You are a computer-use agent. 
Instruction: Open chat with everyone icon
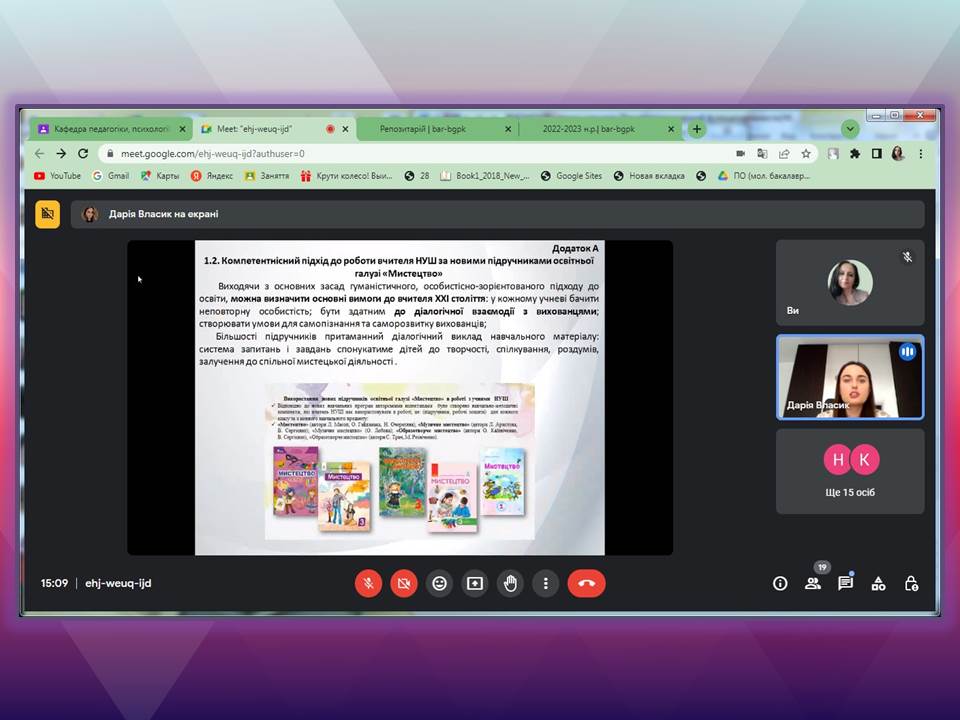point(846,583)
